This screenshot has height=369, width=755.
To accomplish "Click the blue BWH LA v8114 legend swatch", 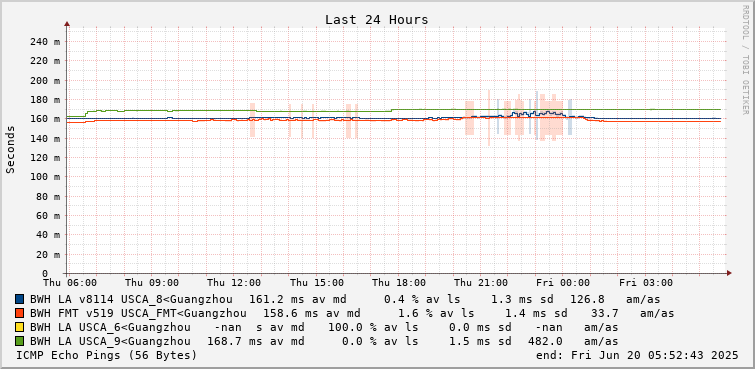I will [x=20, y=300].
